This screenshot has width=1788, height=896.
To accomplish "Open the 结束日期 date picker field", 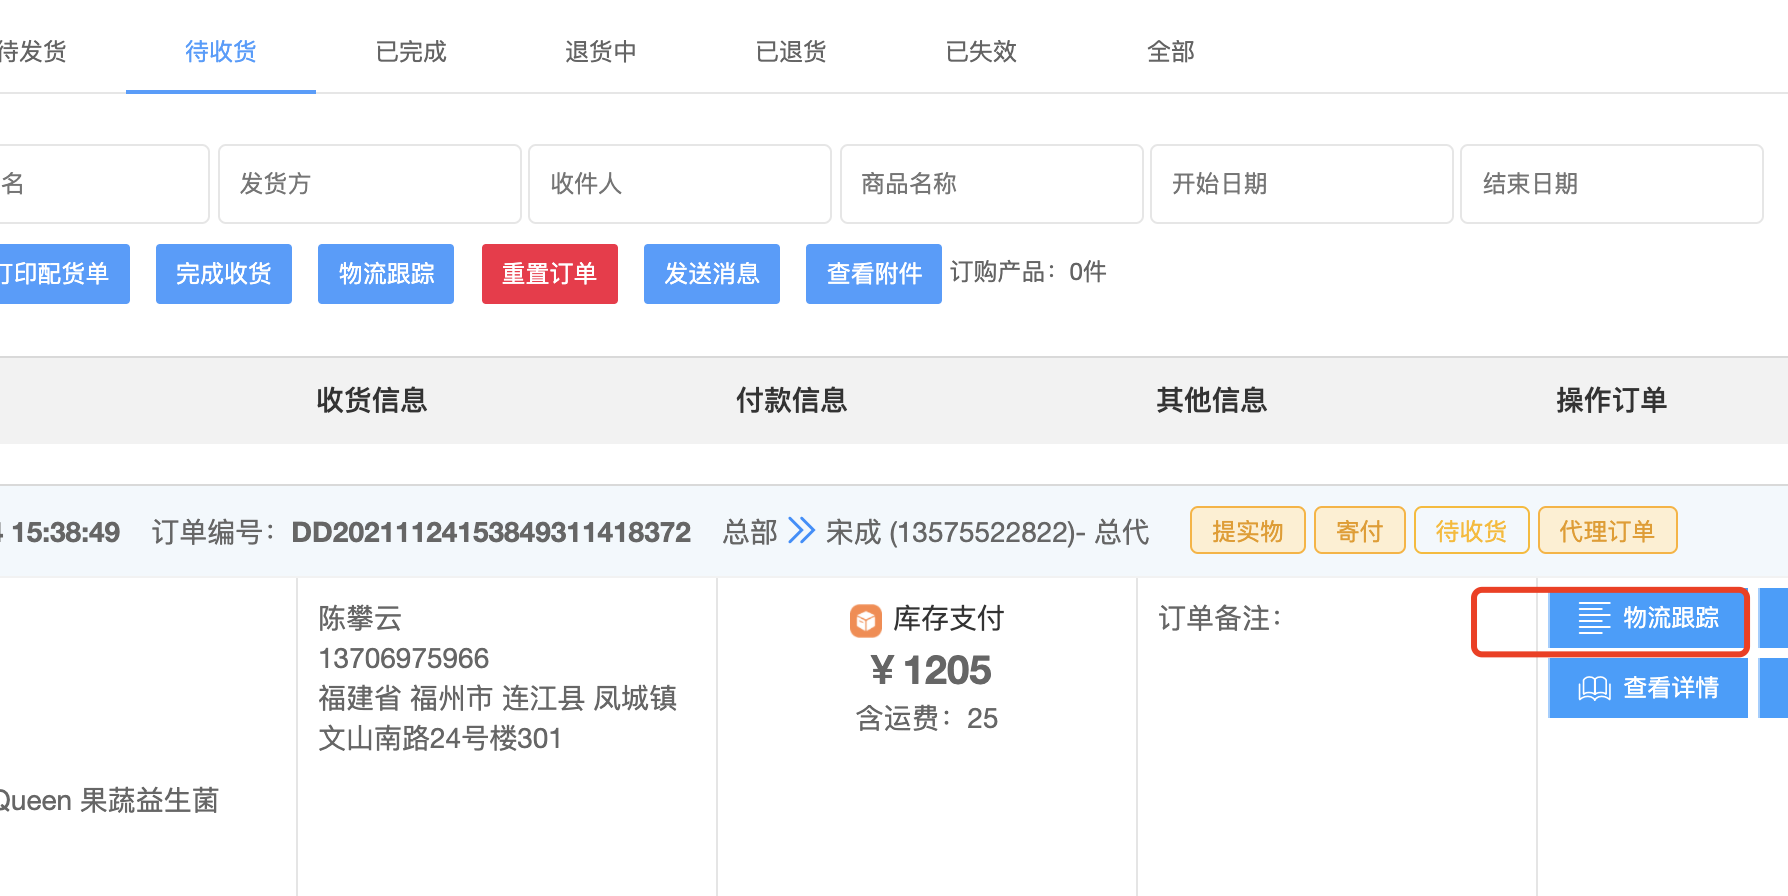I will [x=1611, y=184].
